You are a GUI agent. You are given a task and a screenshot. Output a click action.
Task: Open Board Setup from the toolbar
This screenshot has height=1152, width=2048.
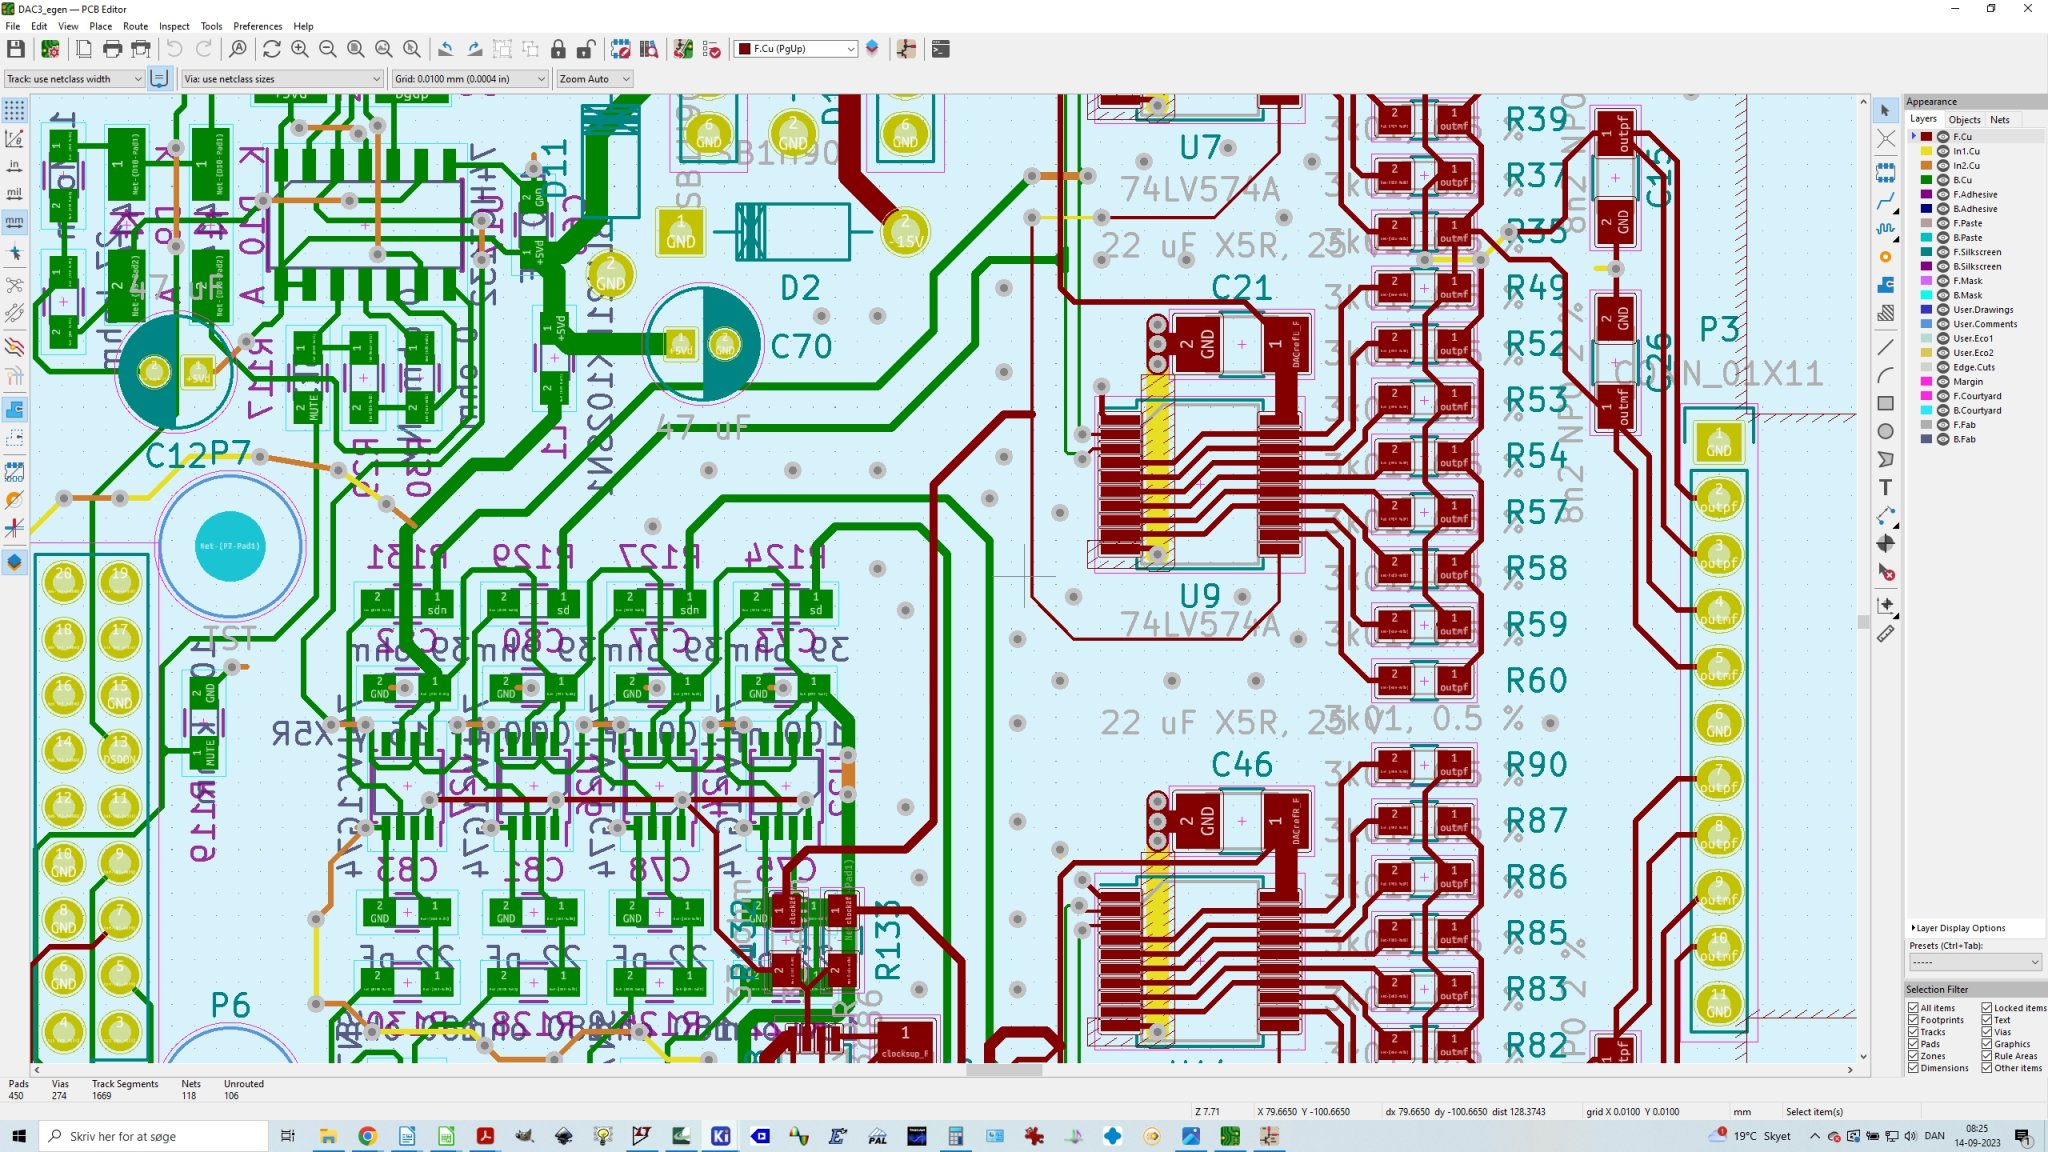[50, 49]
